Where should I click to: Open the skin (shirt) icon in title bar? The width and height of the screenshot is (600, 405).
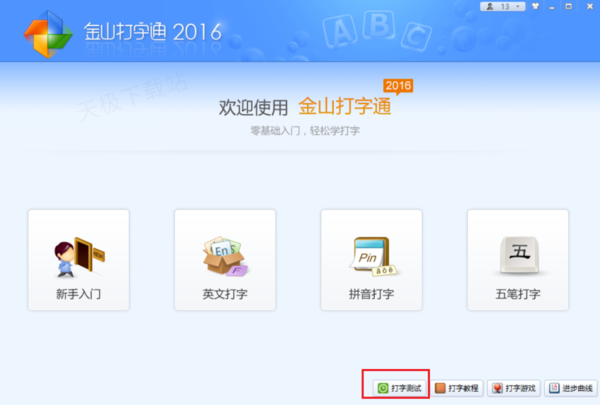[535, 7]
